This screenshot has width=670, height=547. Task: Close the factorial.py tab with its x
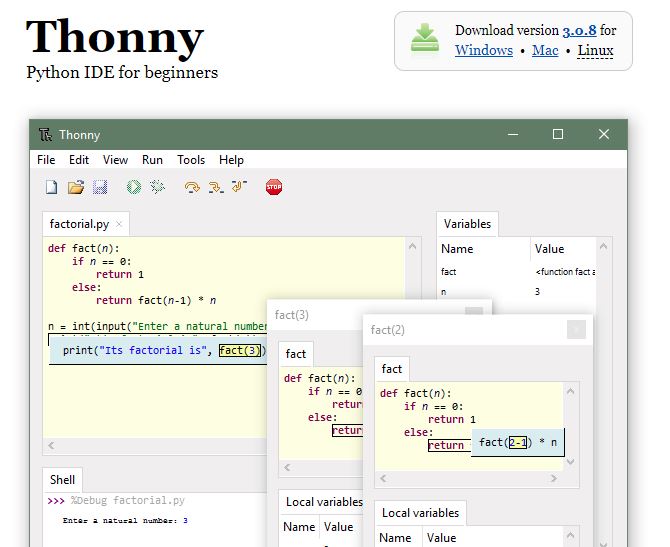point(119,224)
